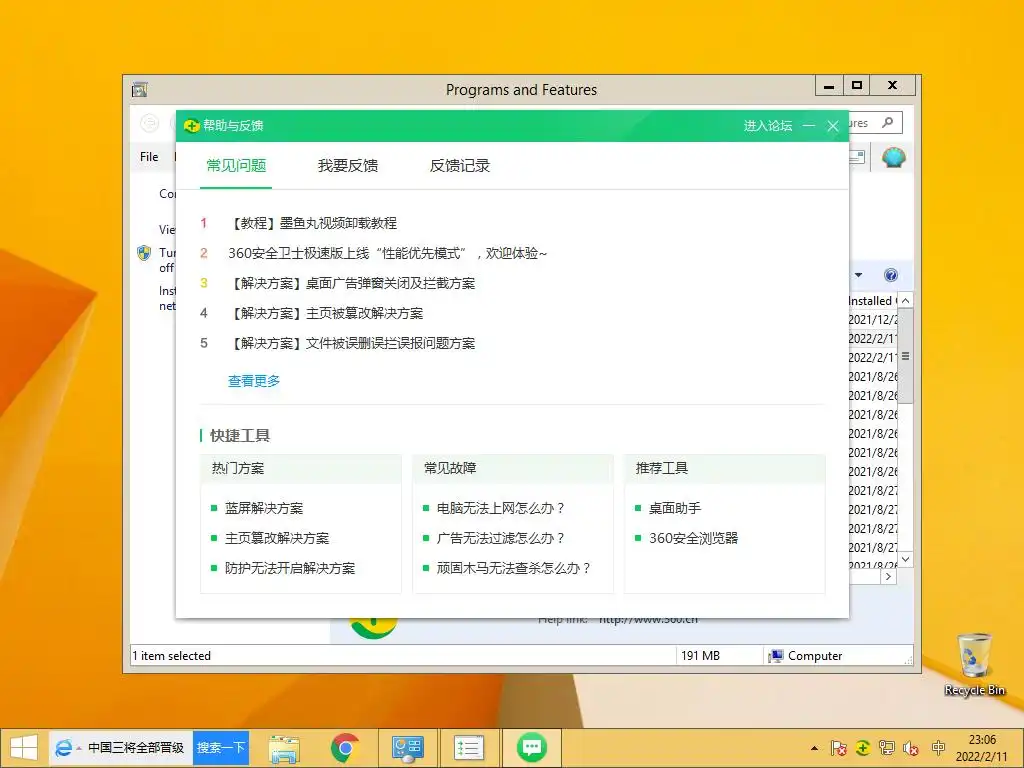Viewport: 1024px width, 768px height.
Task: Open 顽固木马无法查杀怎么办？ item
Action: tap(513, 568)
